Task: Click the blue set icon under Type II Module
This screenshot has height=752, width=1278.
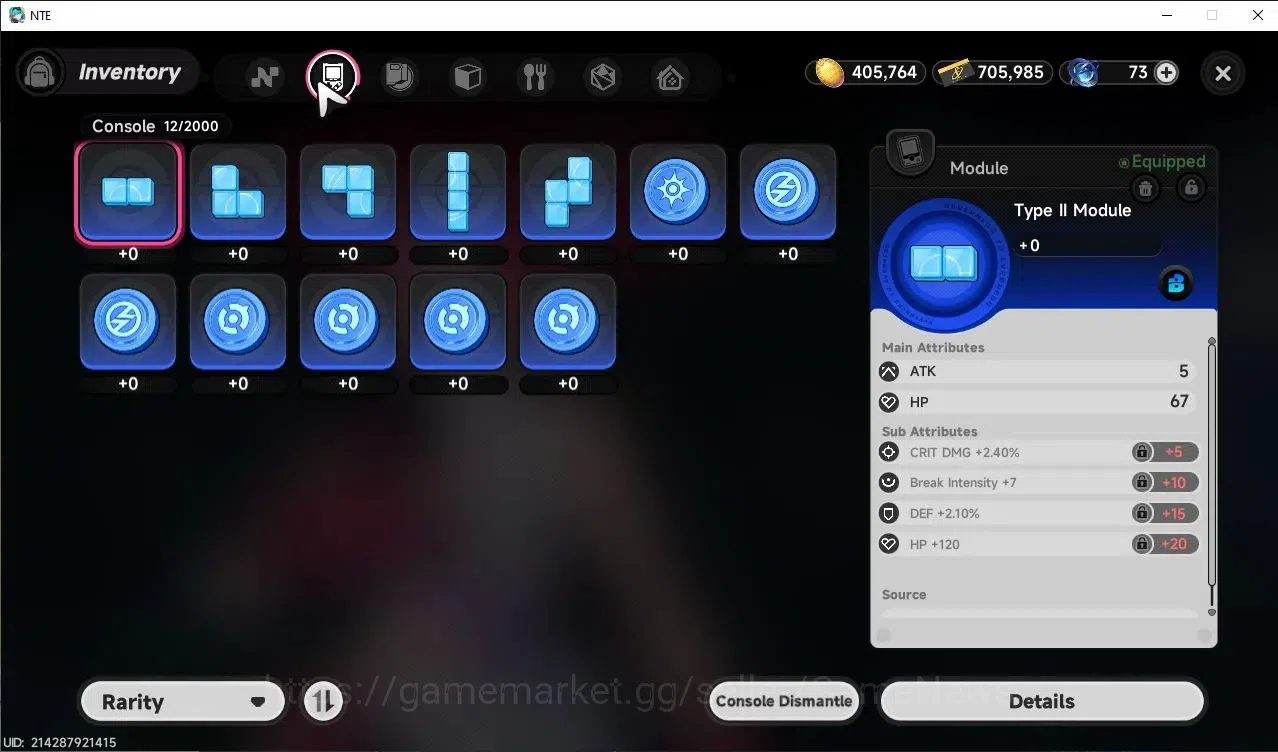Action: tap(1176, 284)
